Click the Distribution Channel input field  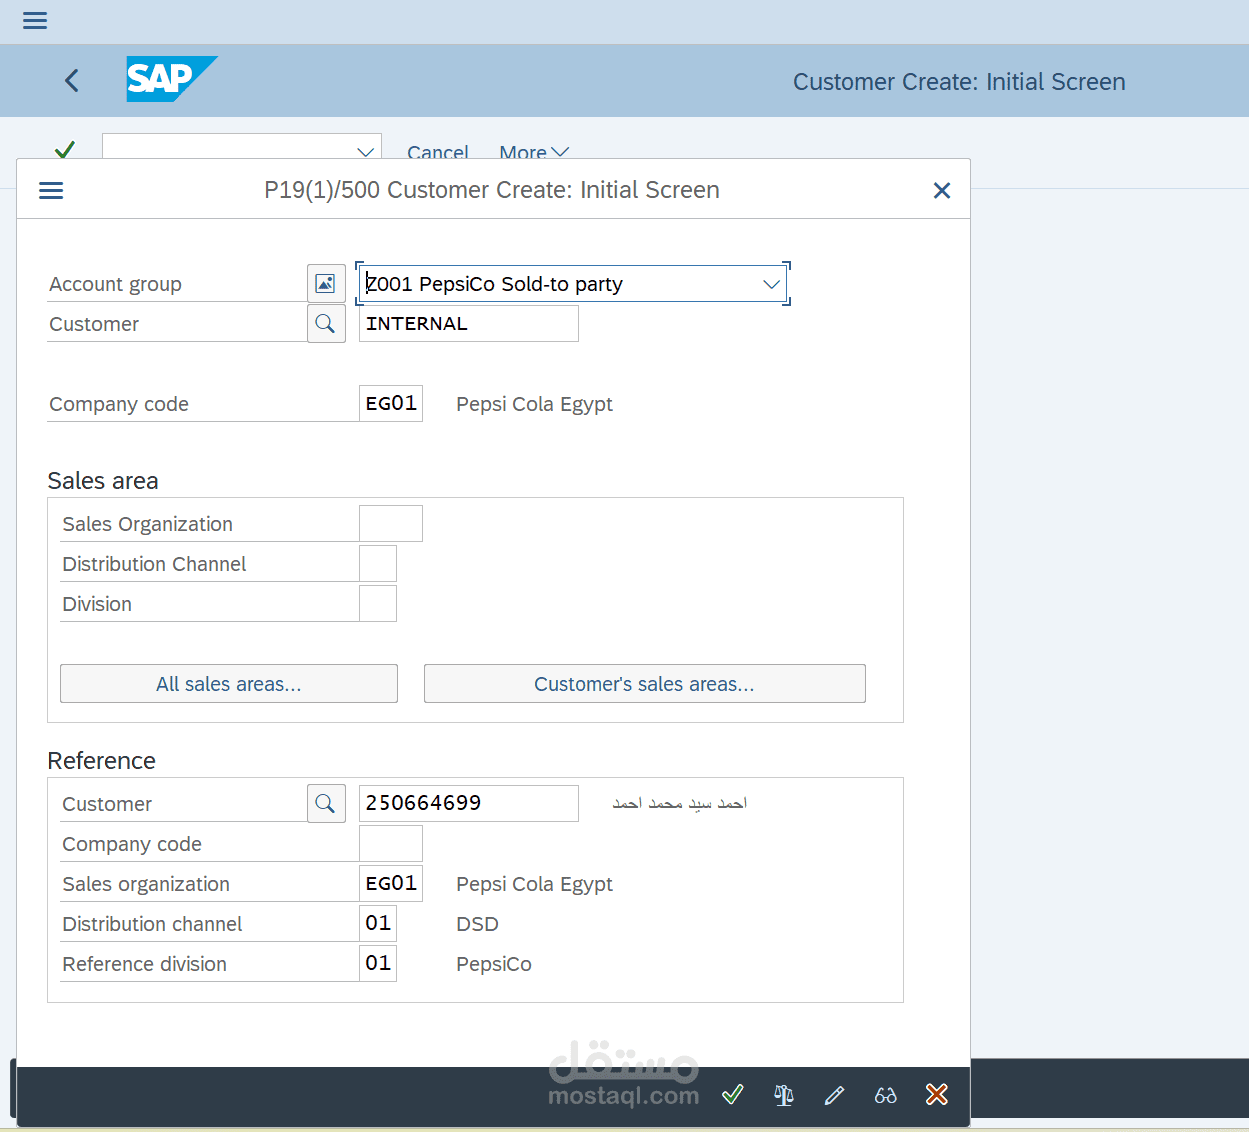(378, 564)
